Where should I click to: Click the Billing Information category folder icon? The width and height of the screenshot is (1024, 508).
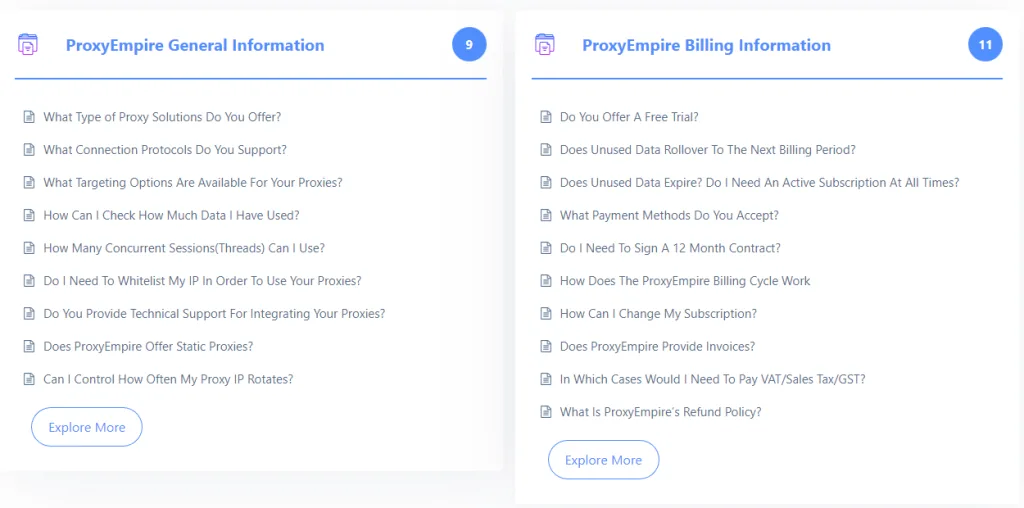click(545, 45)
